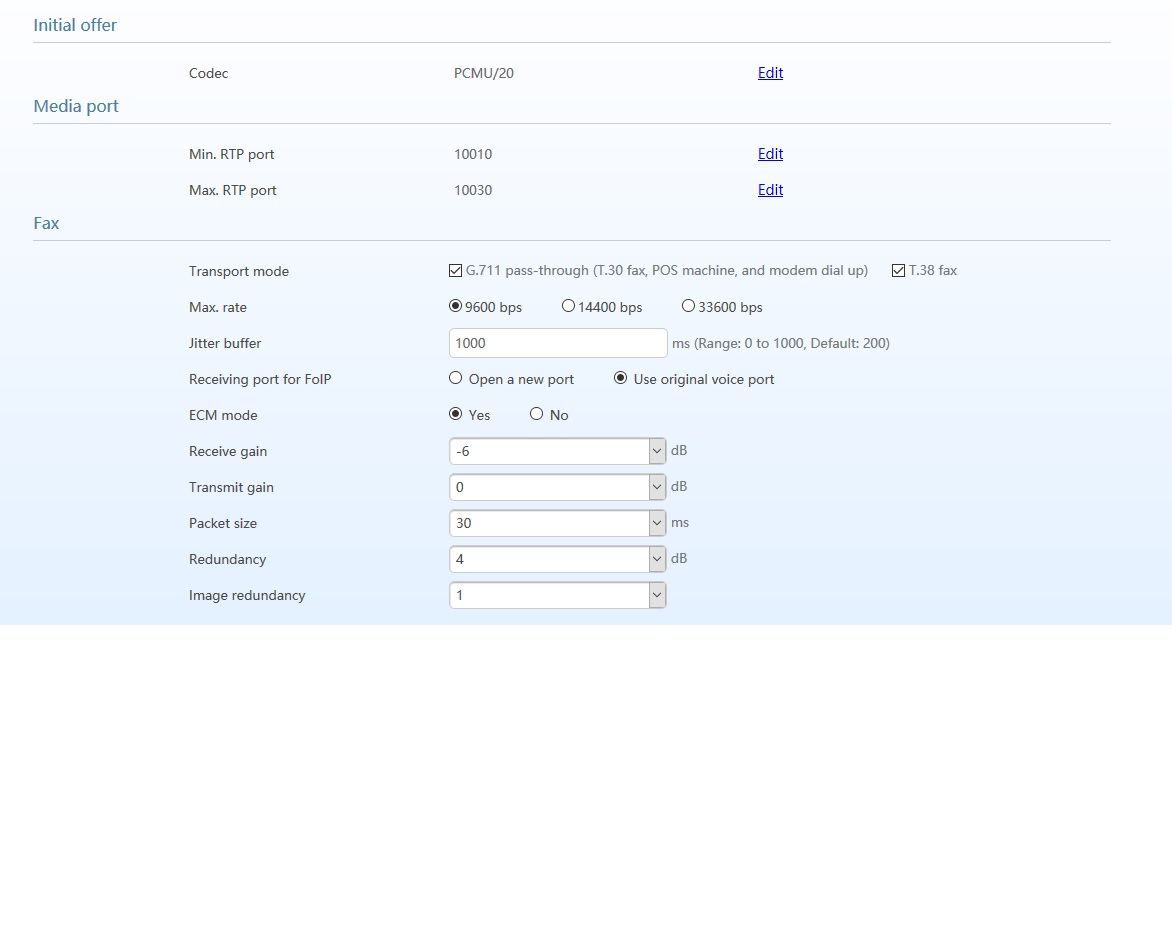Click the Fax section heading
Screen dimensions: 1172x948
pos(46,223)
